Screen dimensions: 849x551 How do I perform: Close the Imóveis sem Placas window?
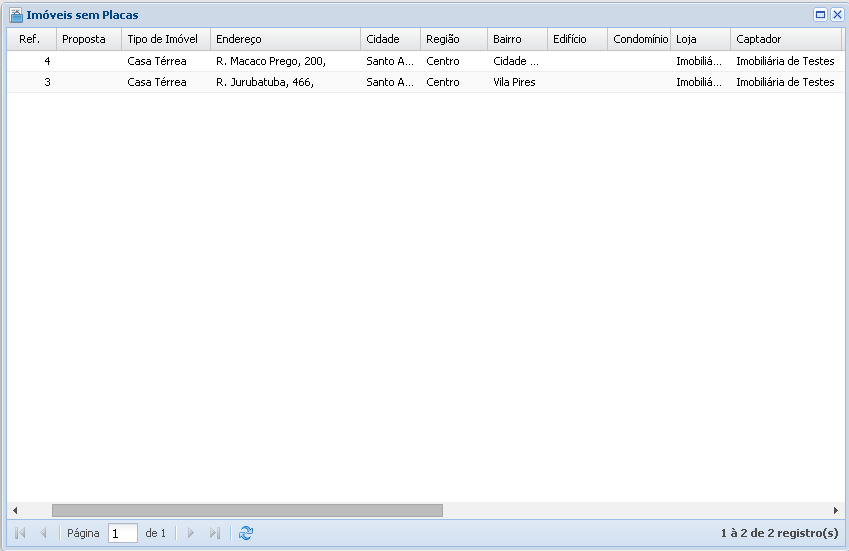click(836, 15)
